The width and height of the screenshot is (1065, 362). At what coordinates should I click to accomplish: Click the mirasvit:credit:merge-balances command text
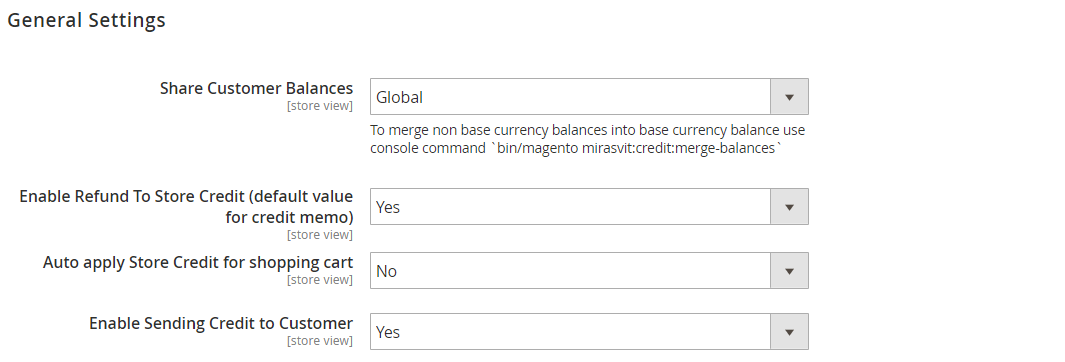677,148
